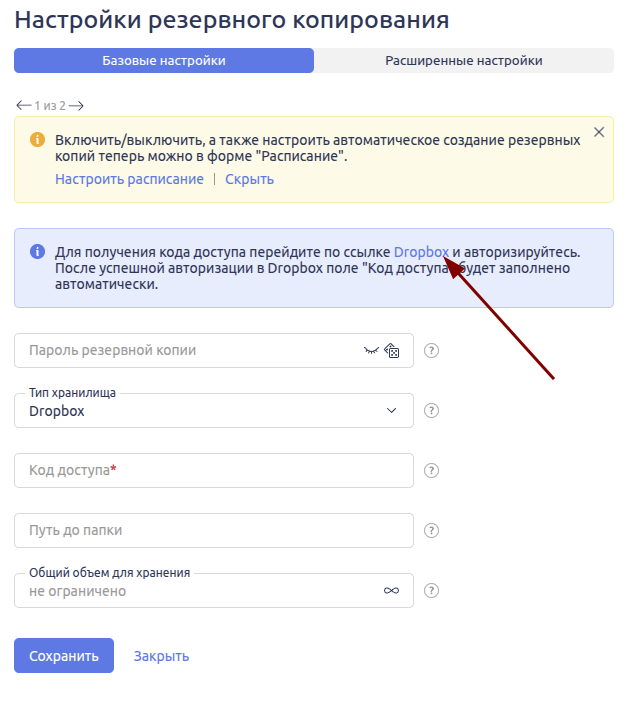Follow the Dropbox authorization link
Image resolution: width=629 pixels, height=723 pixels.
click(421, 252)
